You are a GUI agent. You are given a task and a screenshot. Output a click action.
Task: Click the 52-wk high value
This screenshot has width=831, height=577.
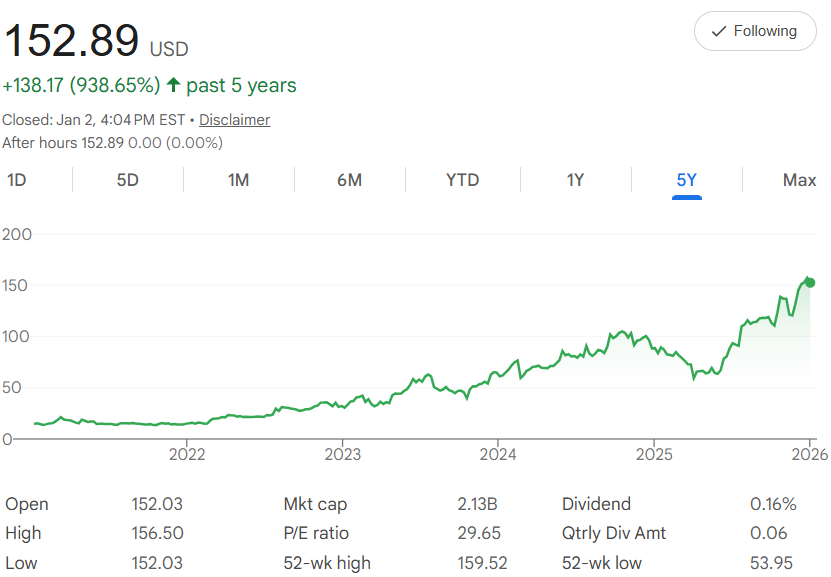(x=479, y=563)
